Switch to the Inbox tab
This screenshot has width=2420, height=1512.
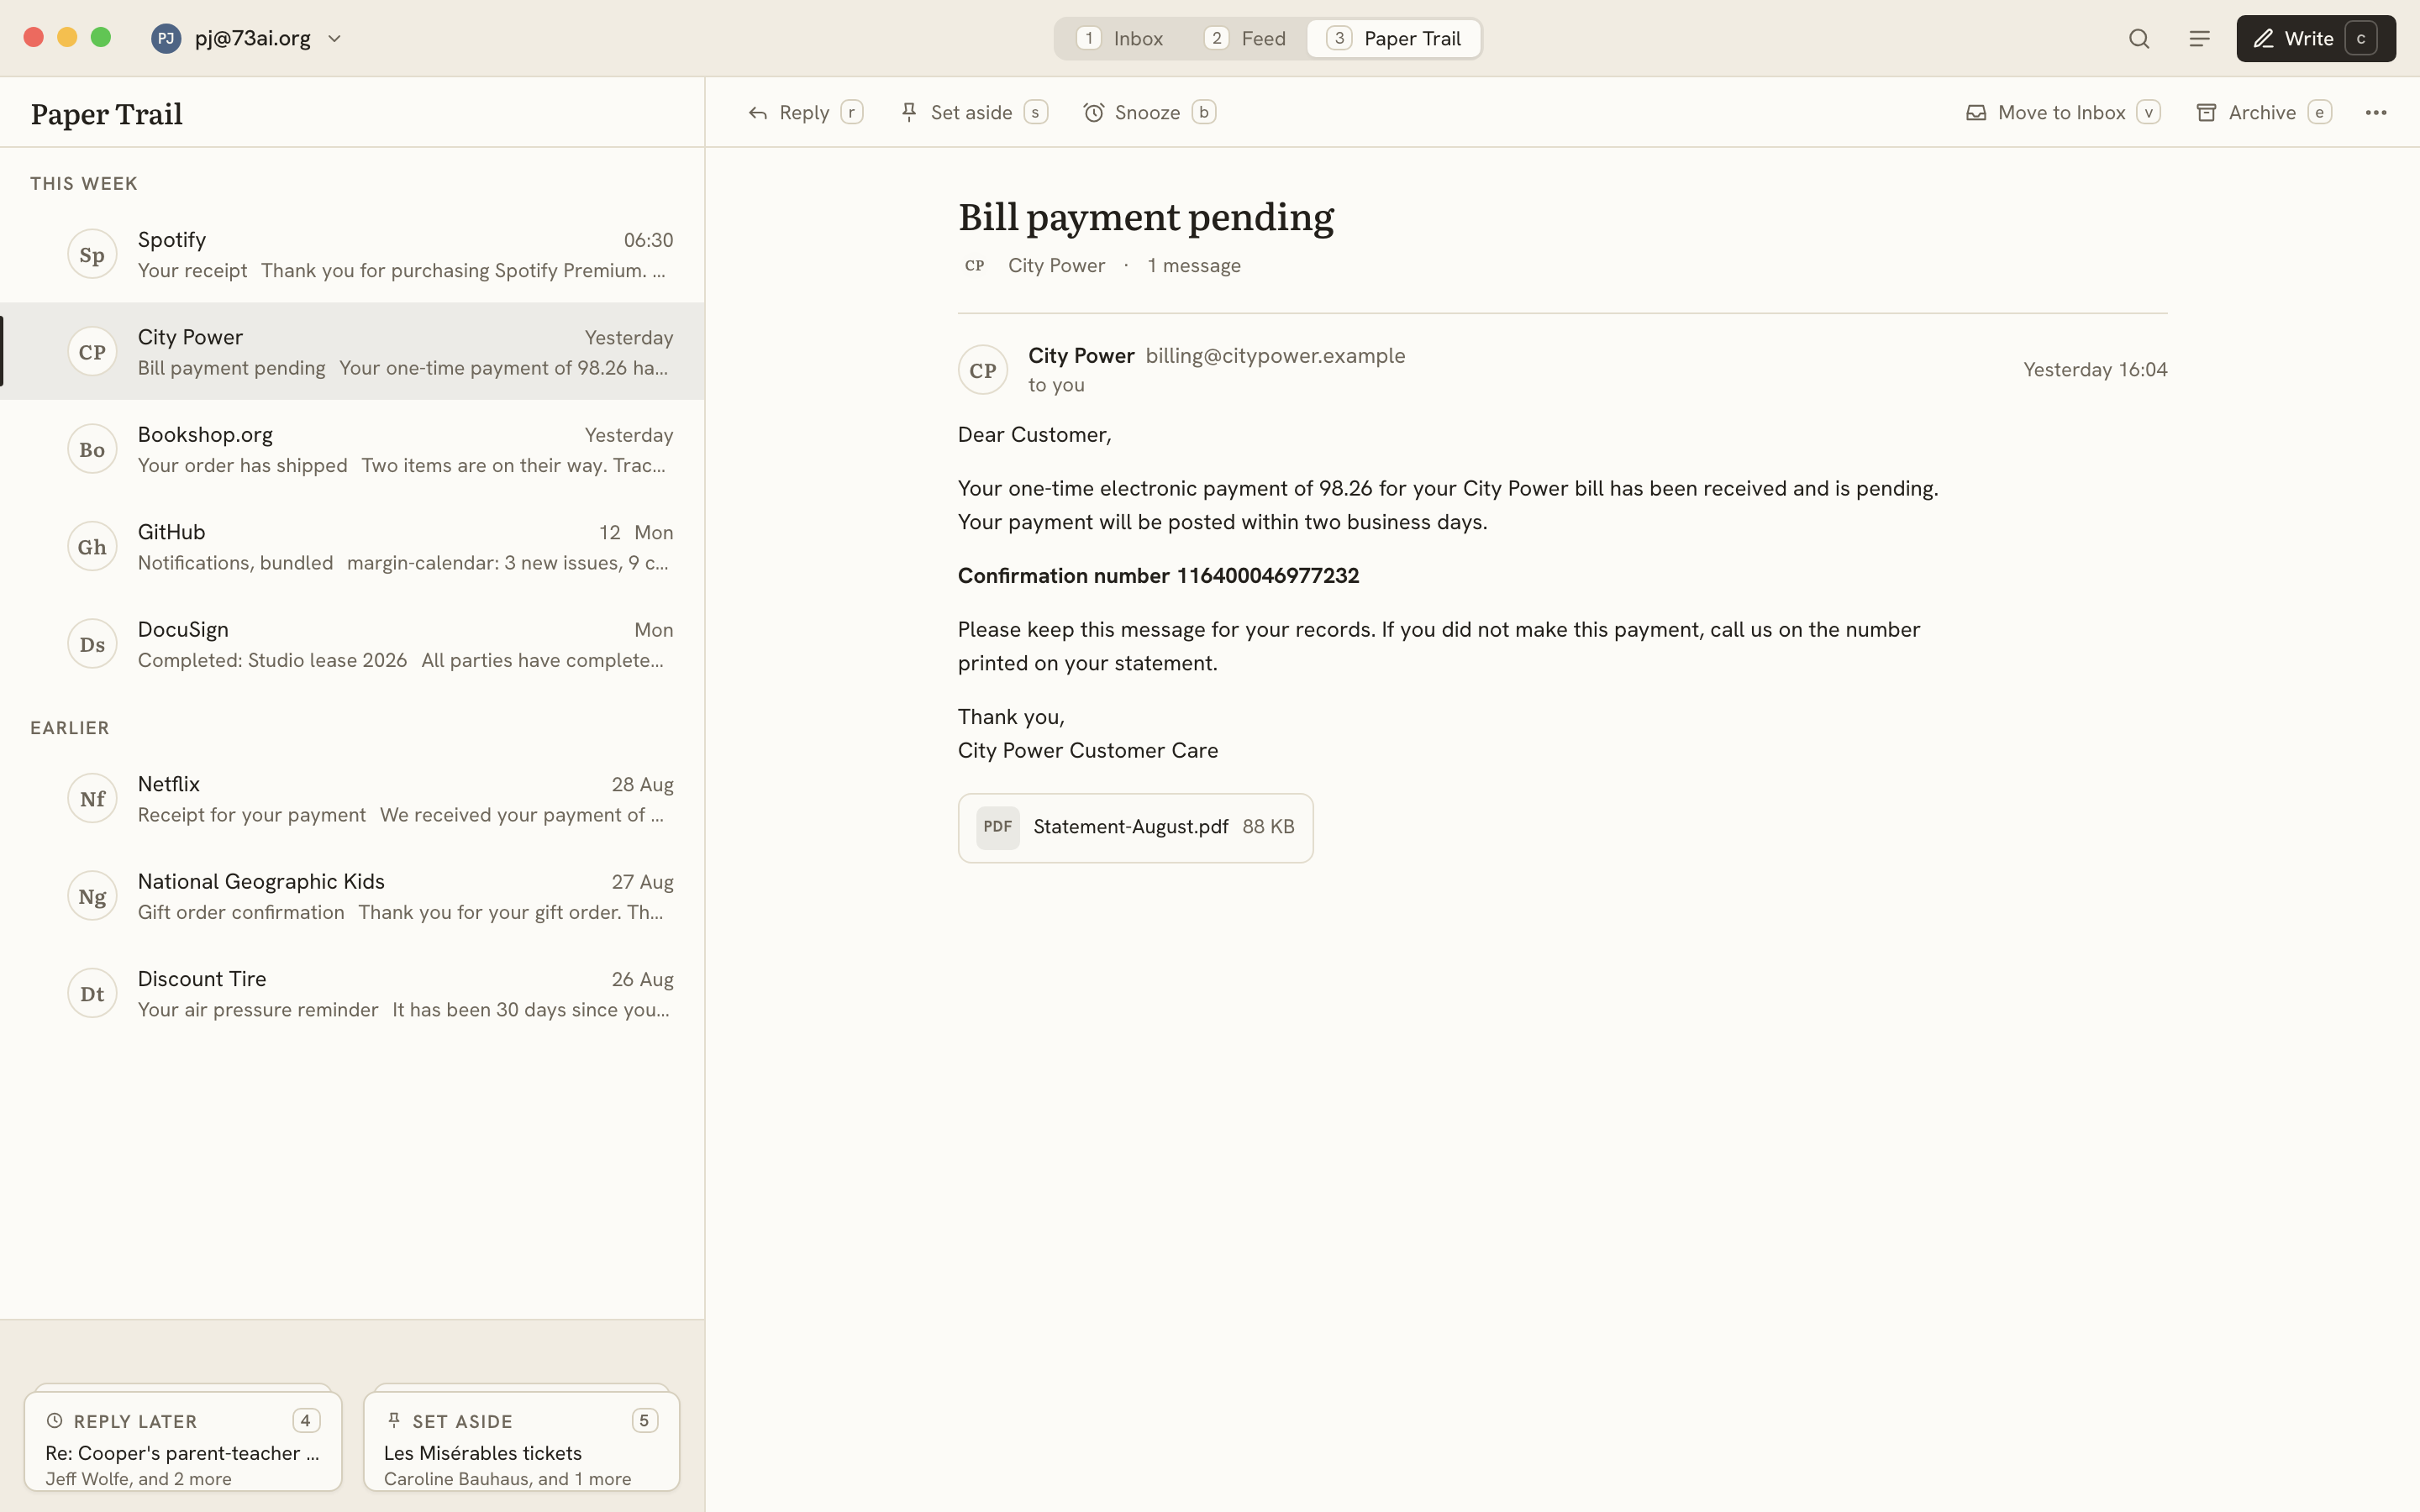(x=1120, y=39)
